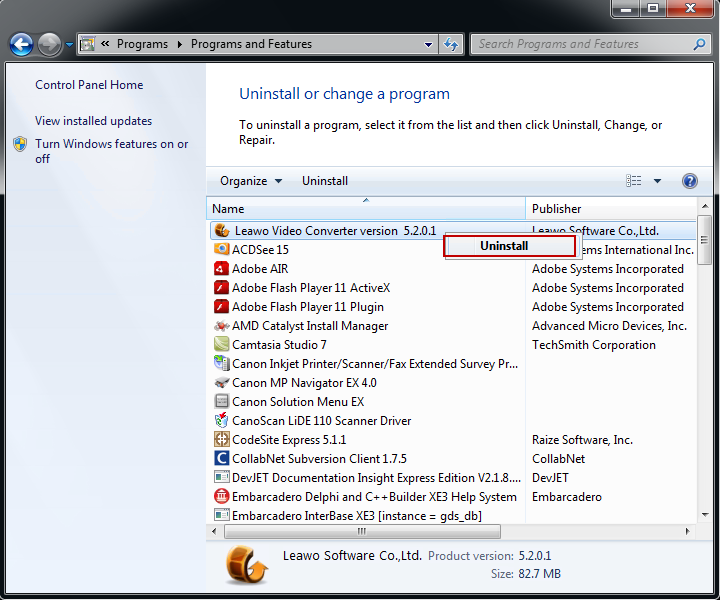
Task: Click the search magnifier icon
Action: pyautogui.click(x=699, y=44)
